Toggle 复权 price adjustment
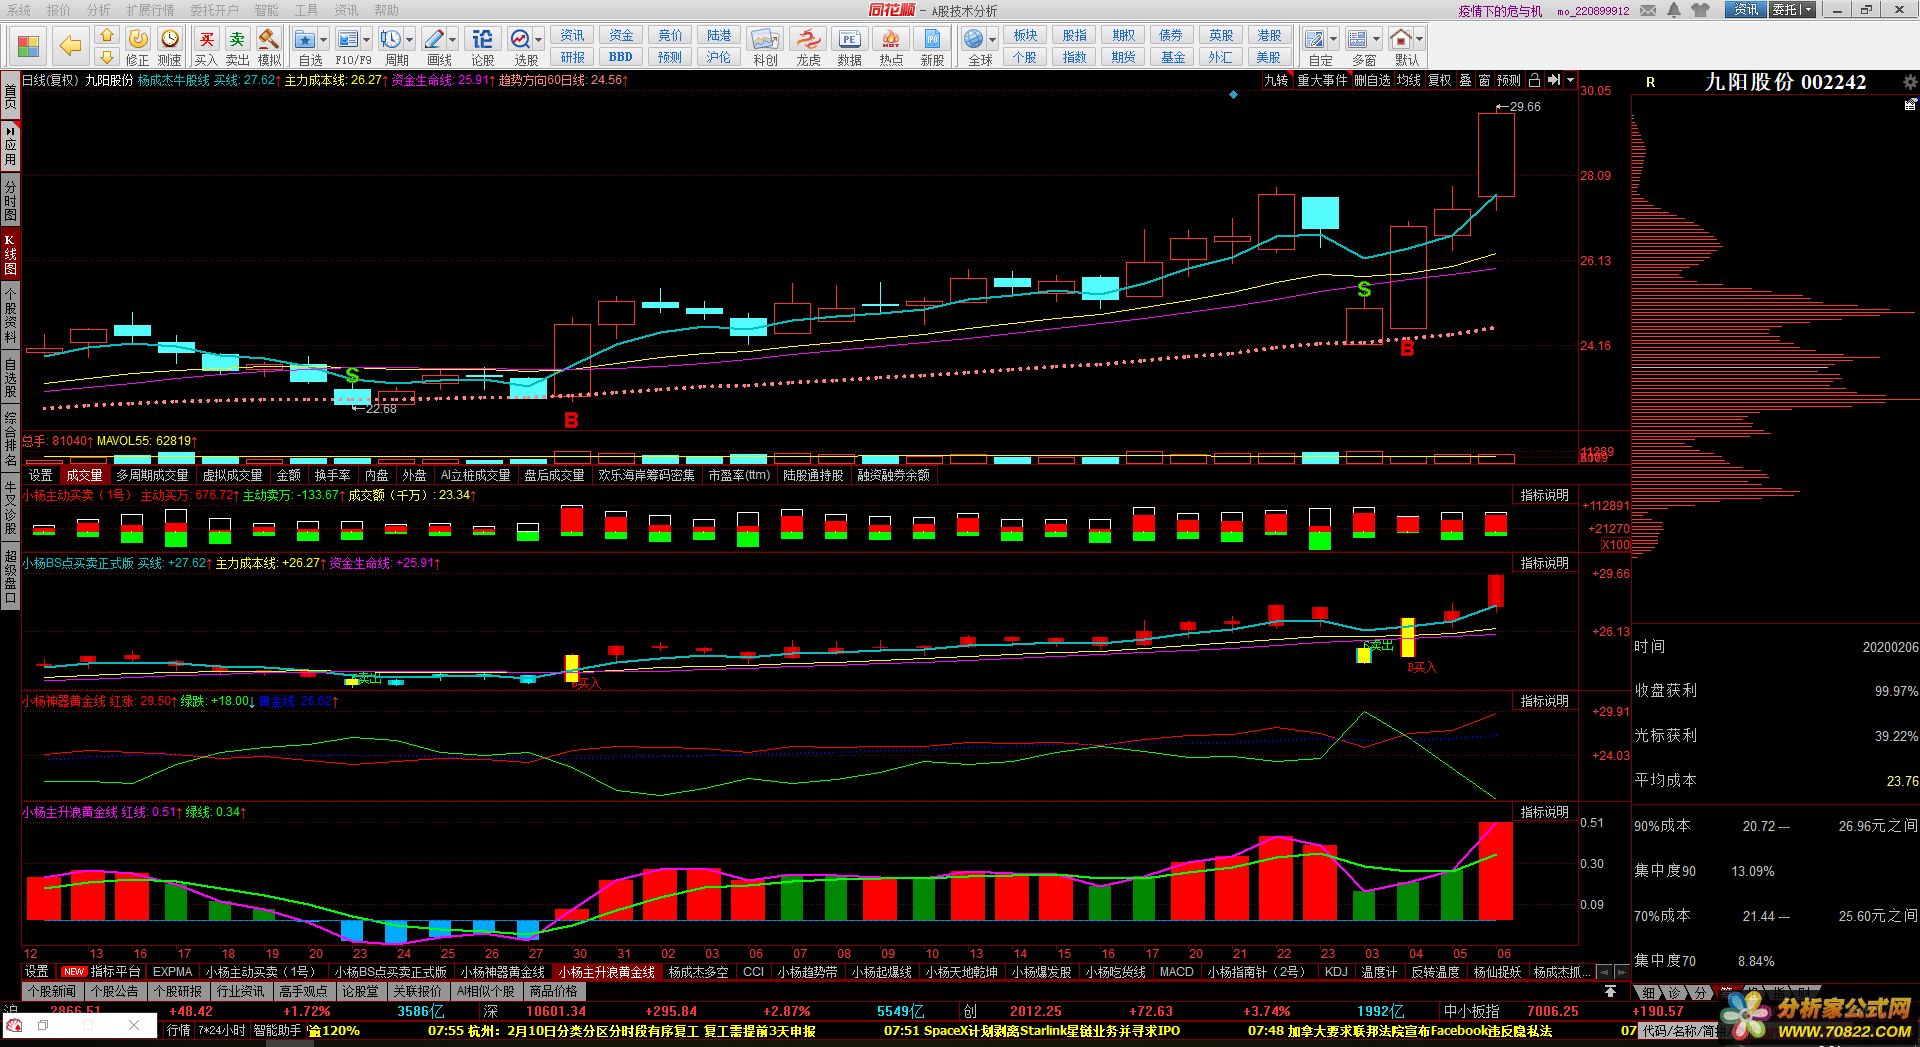1920x1047 pixels. 1439,80
